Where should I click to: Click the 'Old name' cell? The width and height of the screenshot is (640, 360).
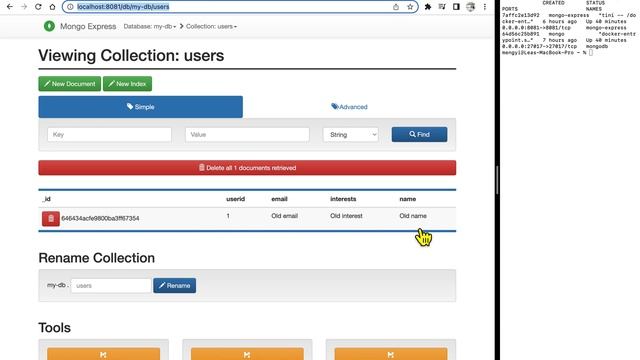coord(413,216)
